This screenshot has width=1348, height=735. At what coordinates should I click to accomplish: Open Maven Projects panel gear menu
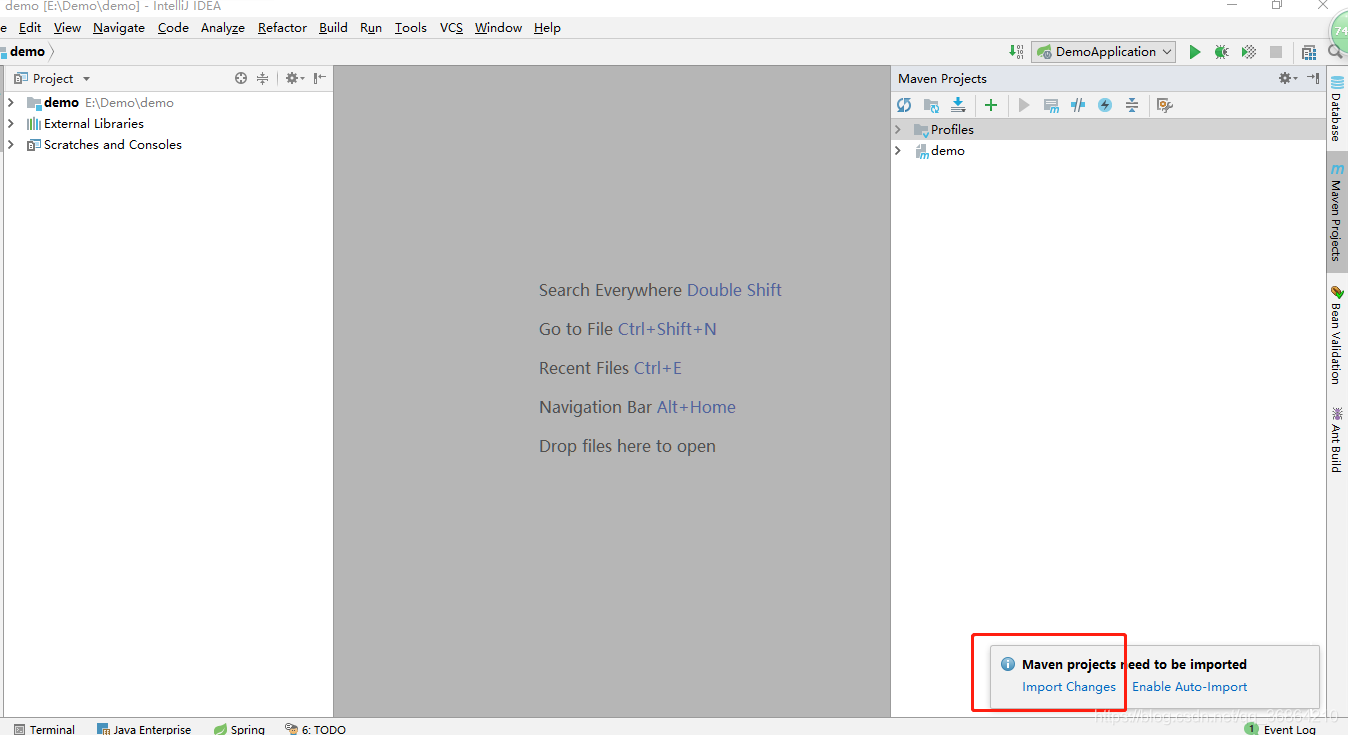click(1288, 78)
